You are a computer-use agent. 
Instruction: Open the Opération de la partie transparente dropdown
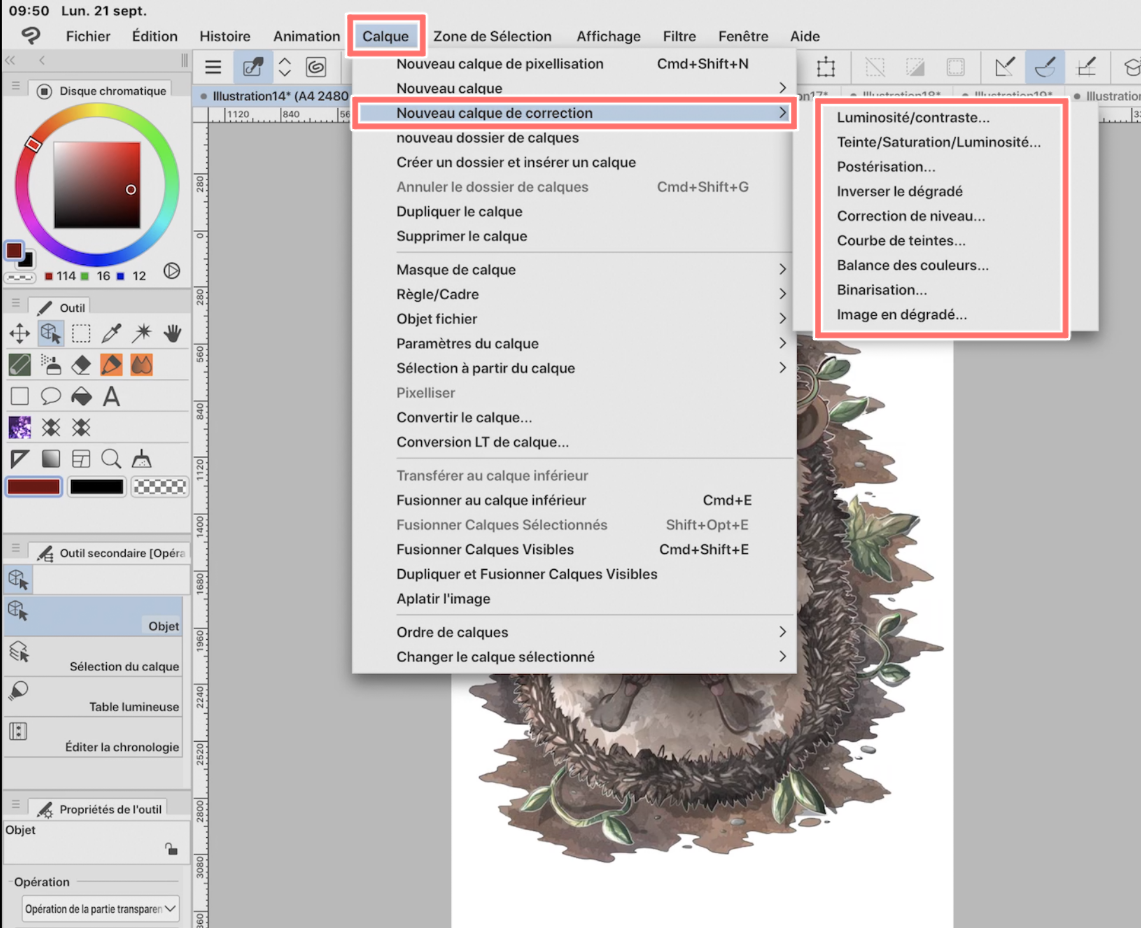tap(100, 909)
